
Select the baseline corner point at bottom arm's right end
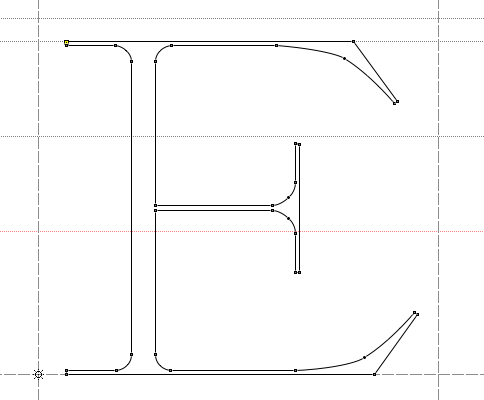click(374, 375)
